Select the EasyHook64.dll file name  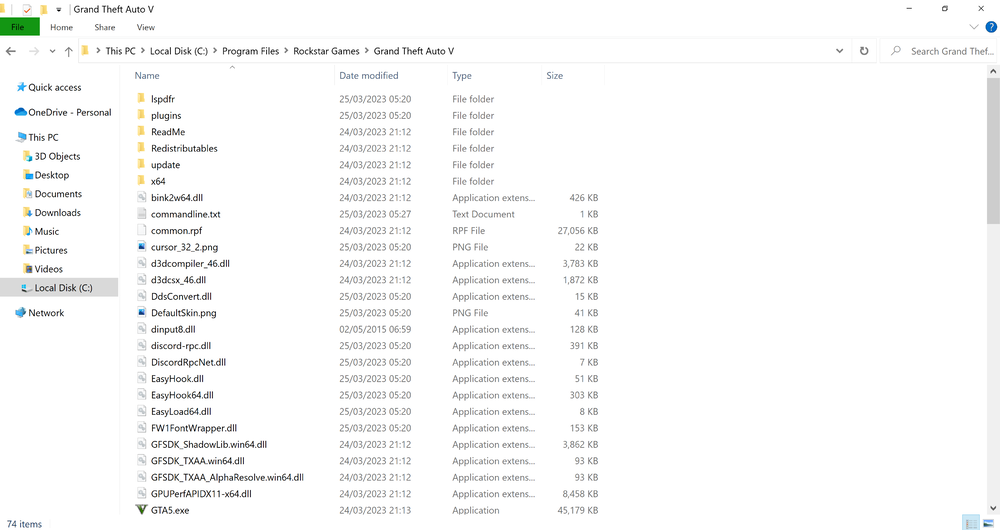[x=182, y=395]
